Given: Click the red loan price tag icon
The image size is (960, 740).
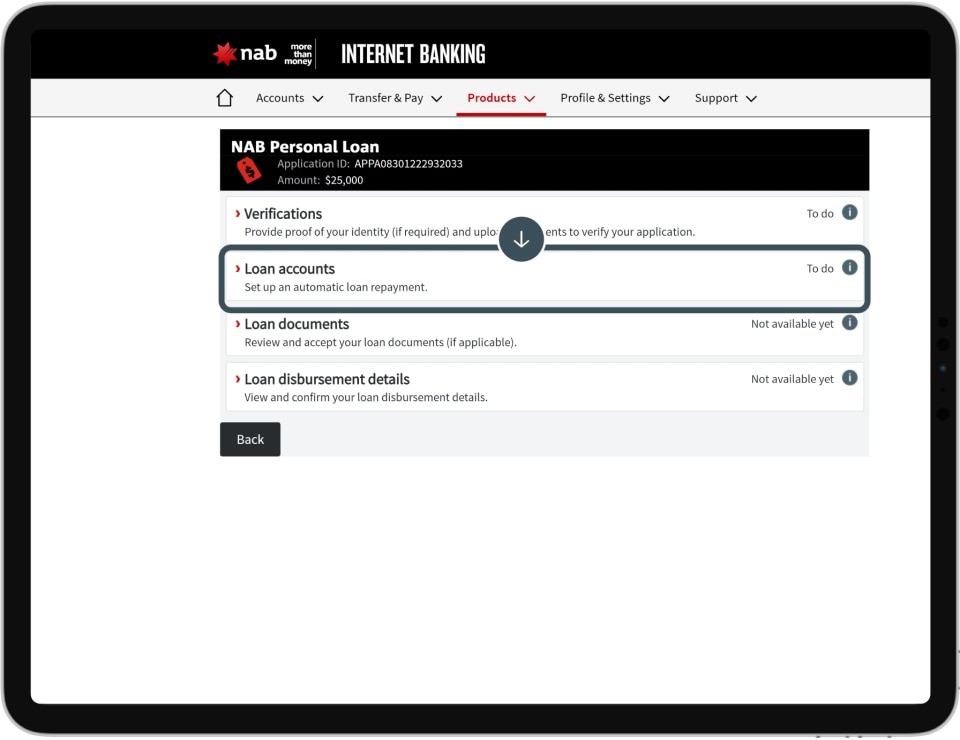Looking at the screenshot, I should (x=248, y=171).
